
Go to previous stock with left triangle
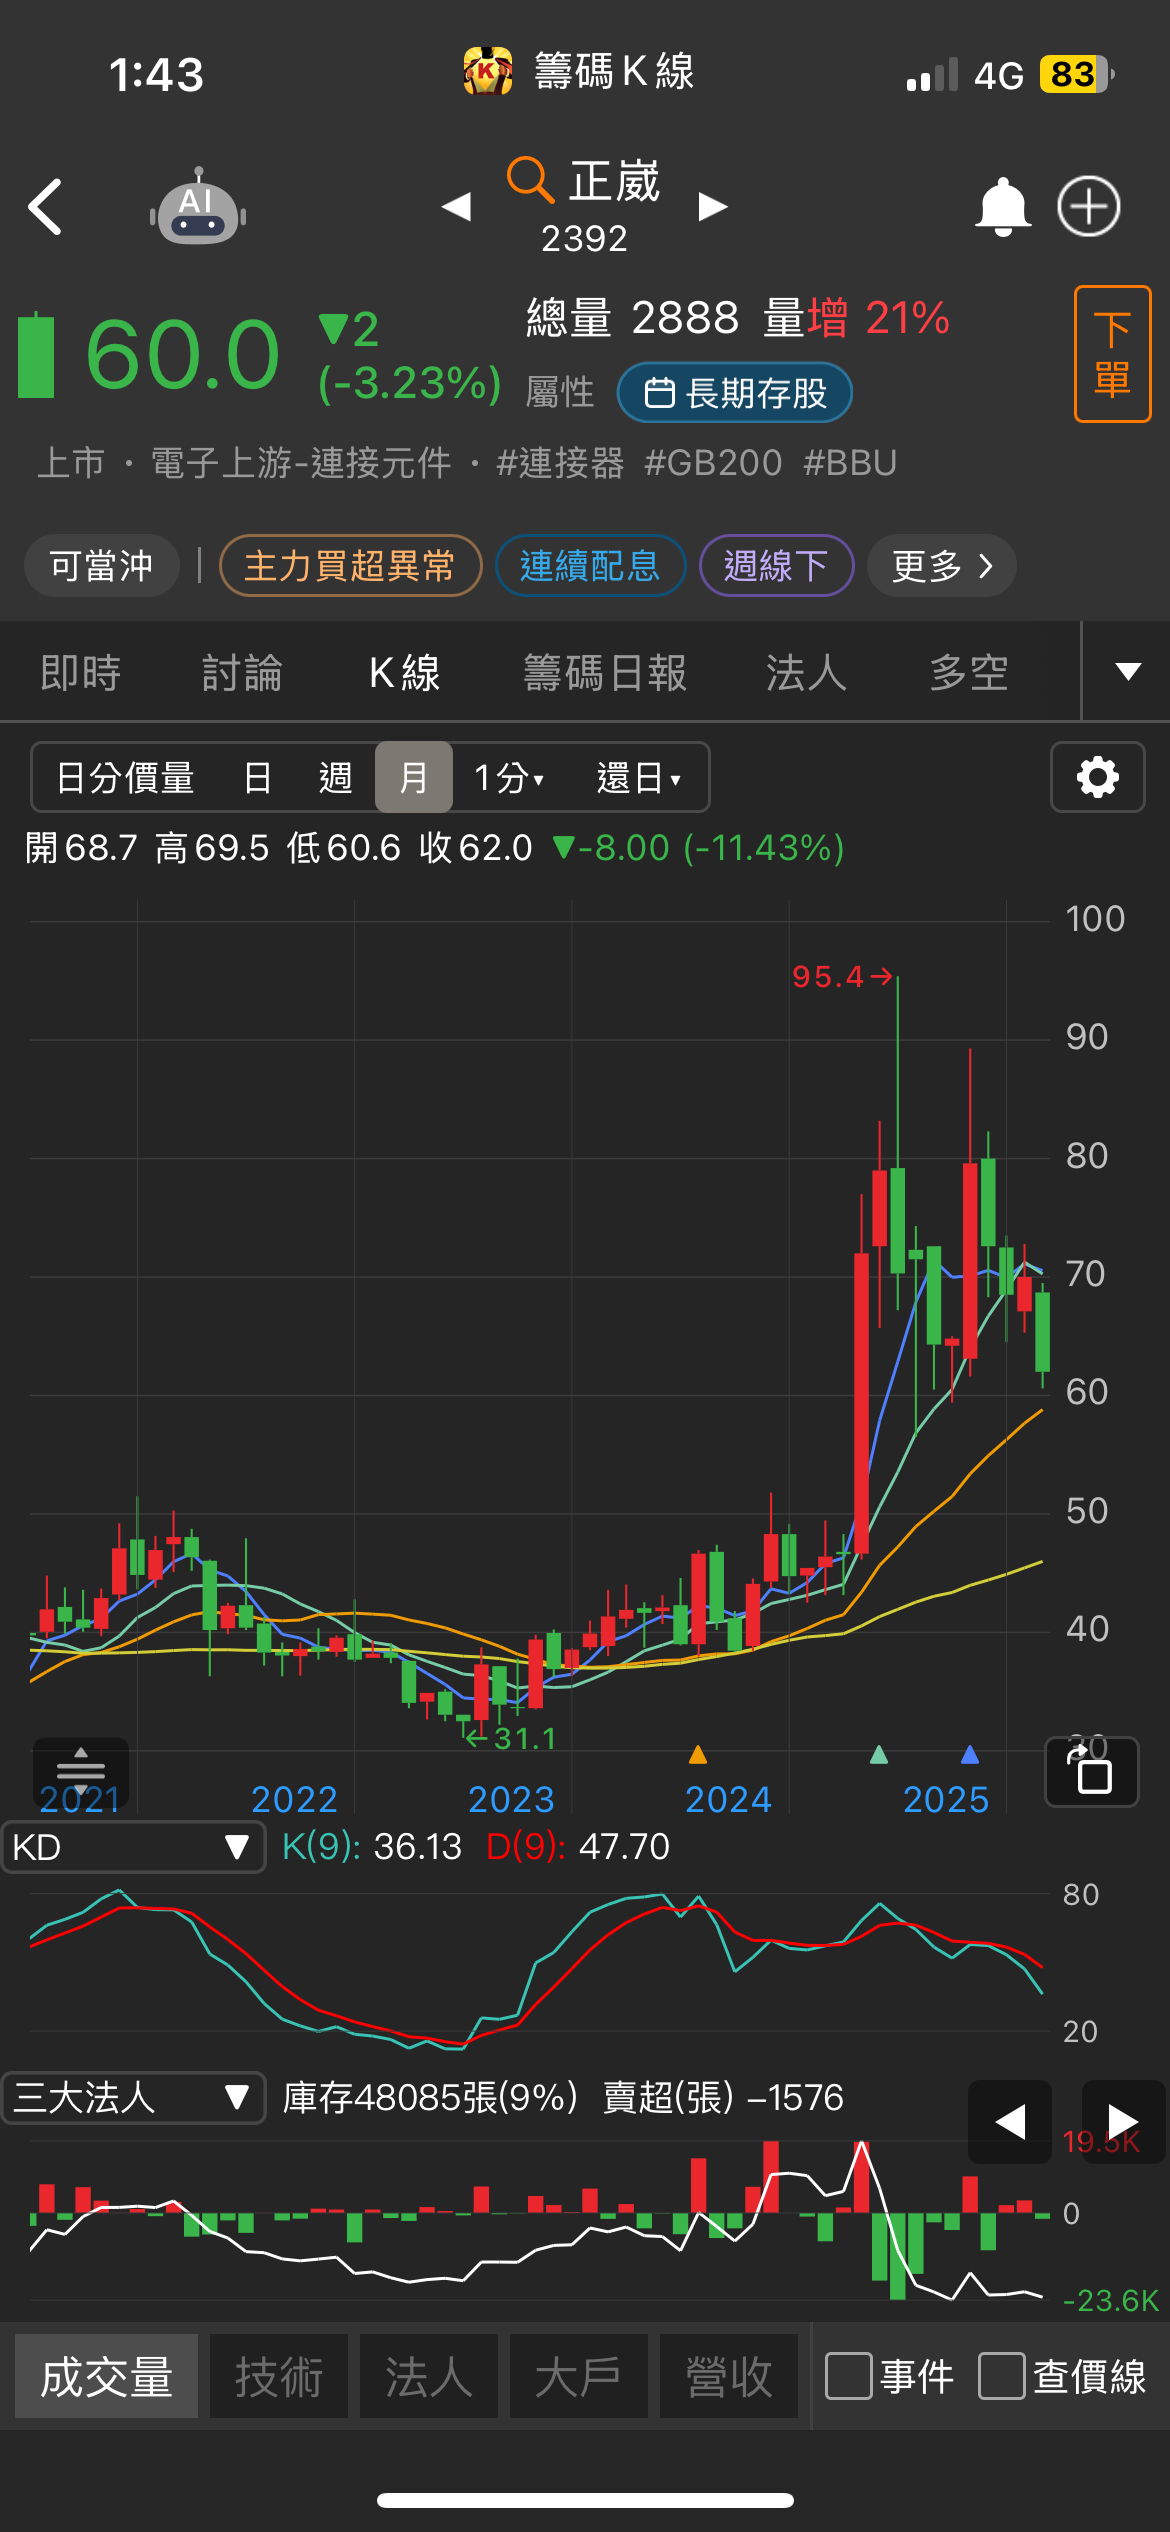pyautogui.click(x=456, y=207)
